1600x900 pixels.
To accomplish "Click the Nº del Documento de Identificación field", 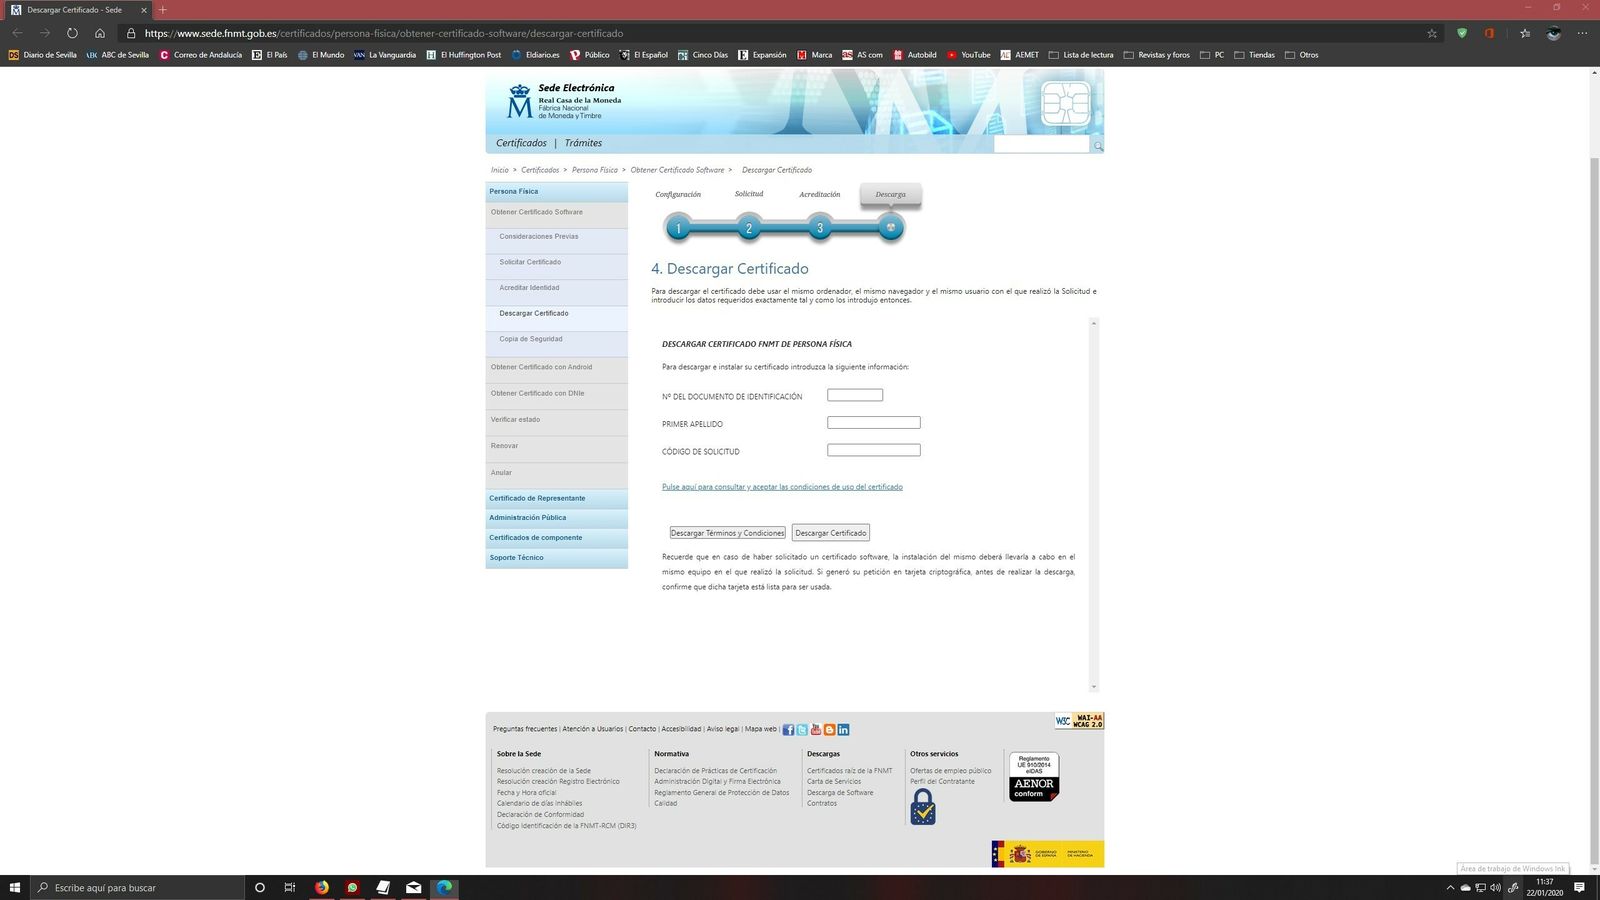I will [x=854, y=395].
